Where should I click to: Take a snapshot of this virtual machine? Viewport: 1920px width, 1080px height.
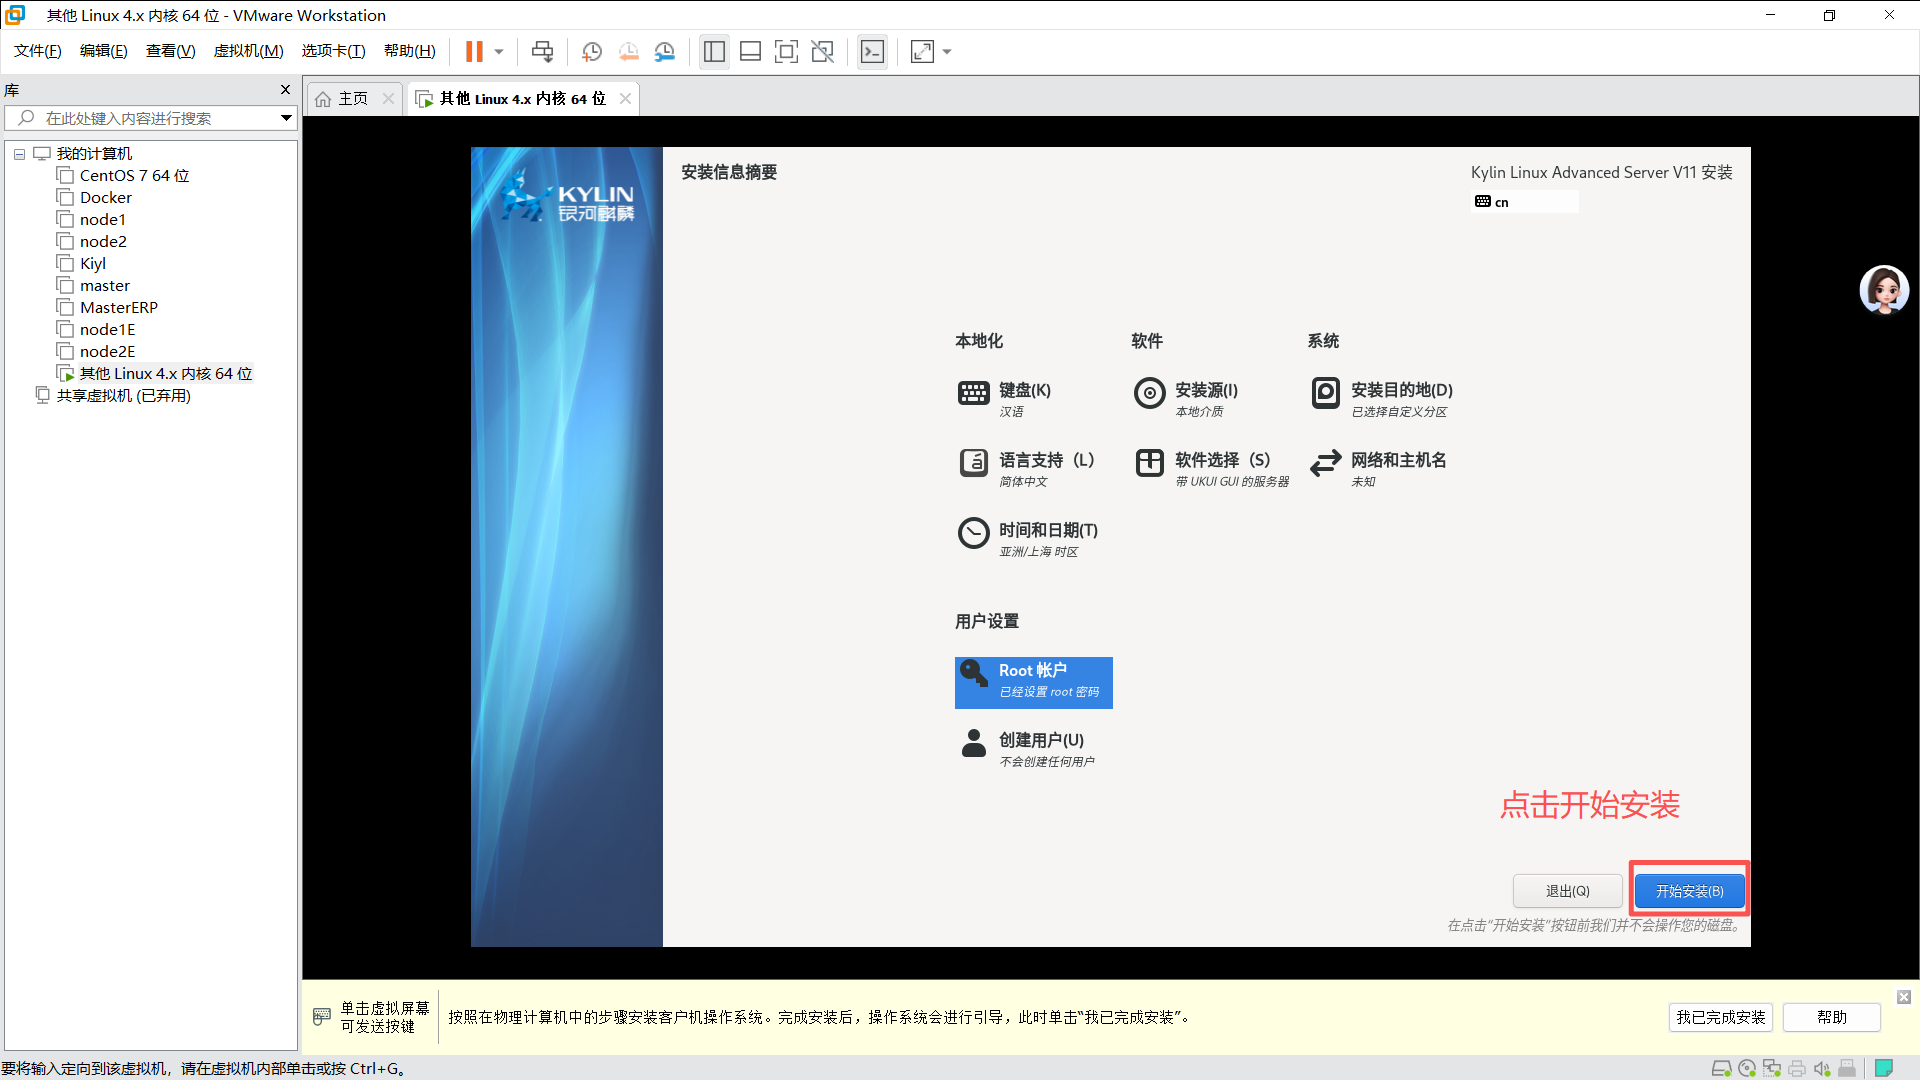(591, 51)
